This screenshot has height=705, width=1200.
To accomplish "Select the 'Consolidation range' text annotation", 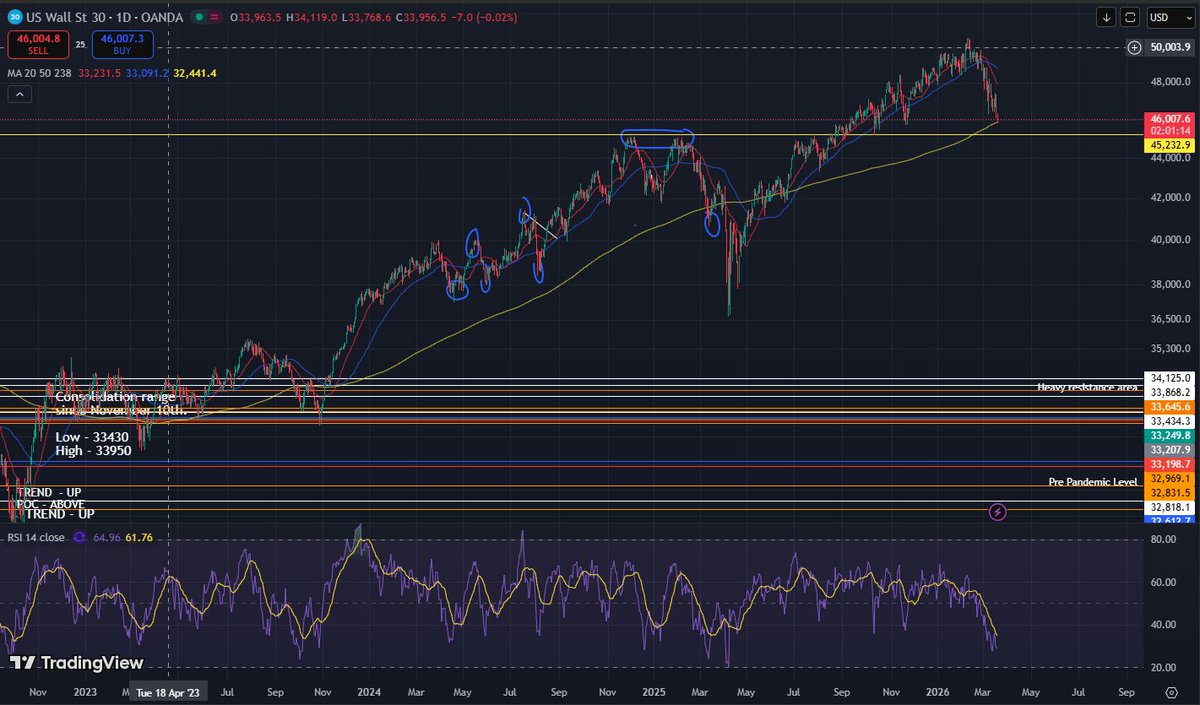I will coord(116,397).
